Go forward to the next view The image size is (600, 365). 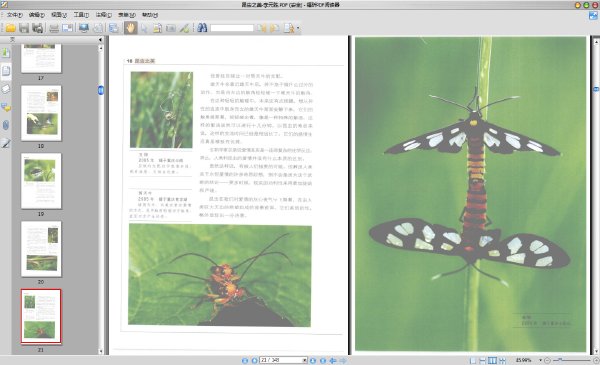coord(343,360)
